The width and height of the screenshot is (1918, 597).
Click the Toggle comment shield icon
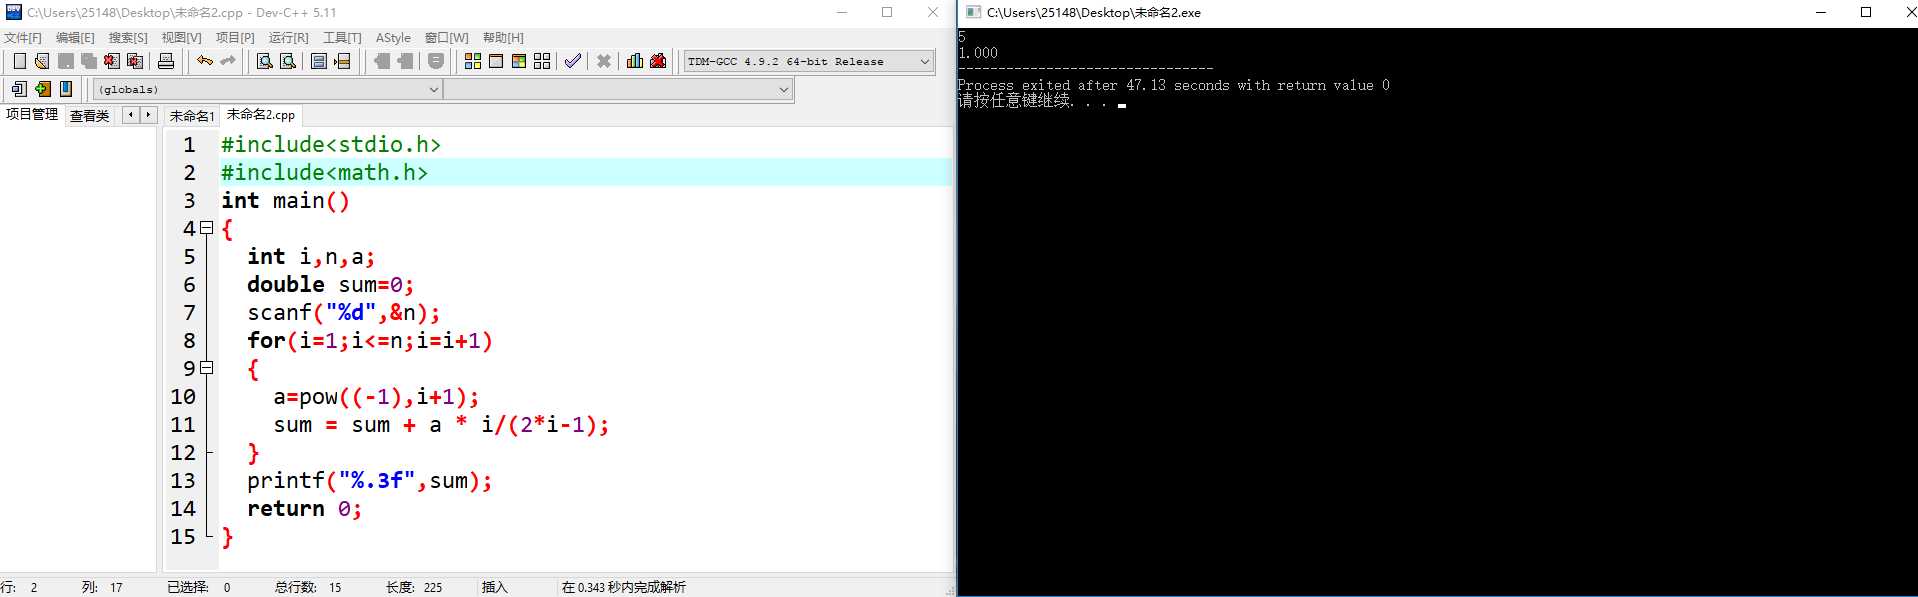[x=436, y=61]
